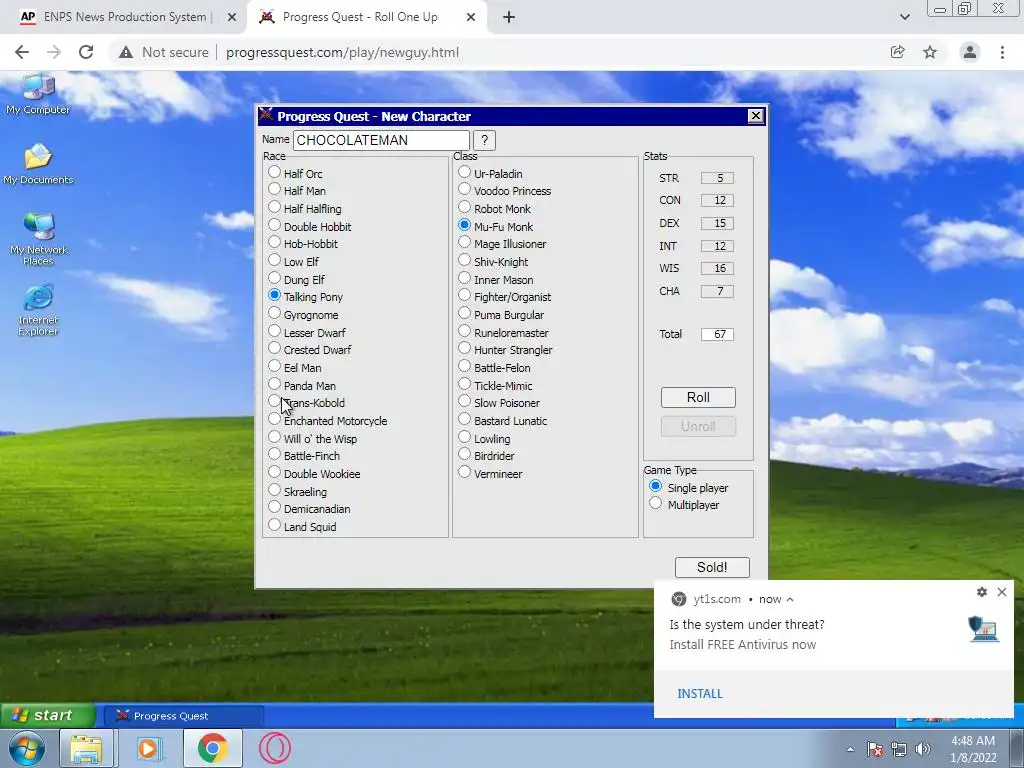
Task: Click the browser address bar URL
Action: click(342, 52)
